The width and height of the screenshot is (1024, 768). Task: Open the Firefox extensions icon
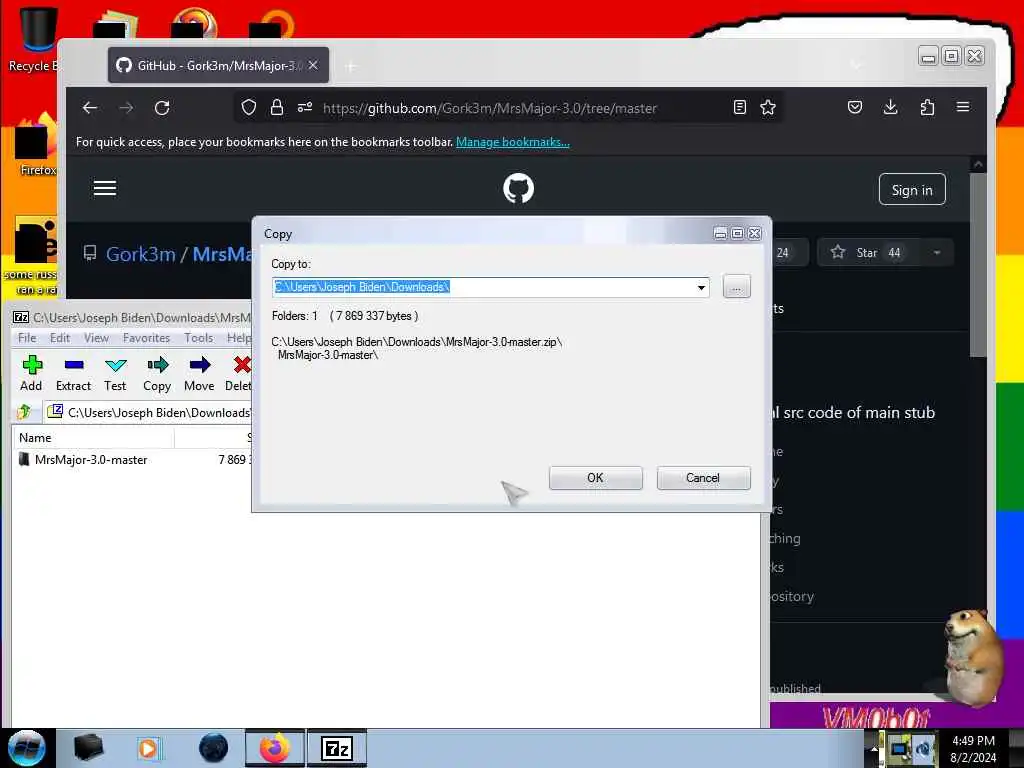(927, 107)
